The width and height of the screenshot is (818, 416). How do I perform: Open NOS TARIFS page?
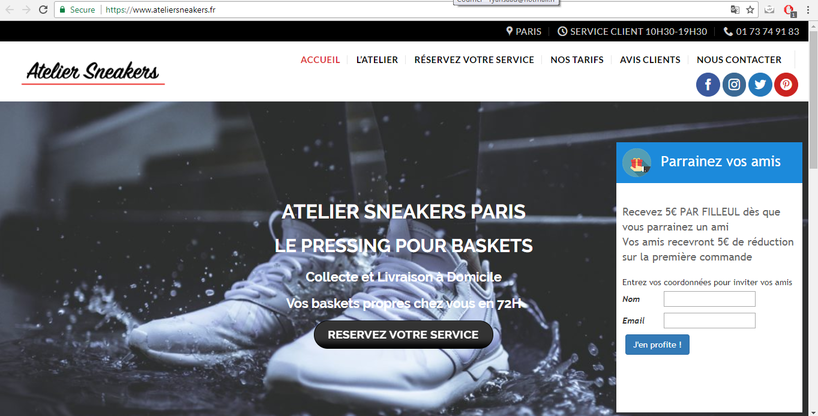click(576, 60)
